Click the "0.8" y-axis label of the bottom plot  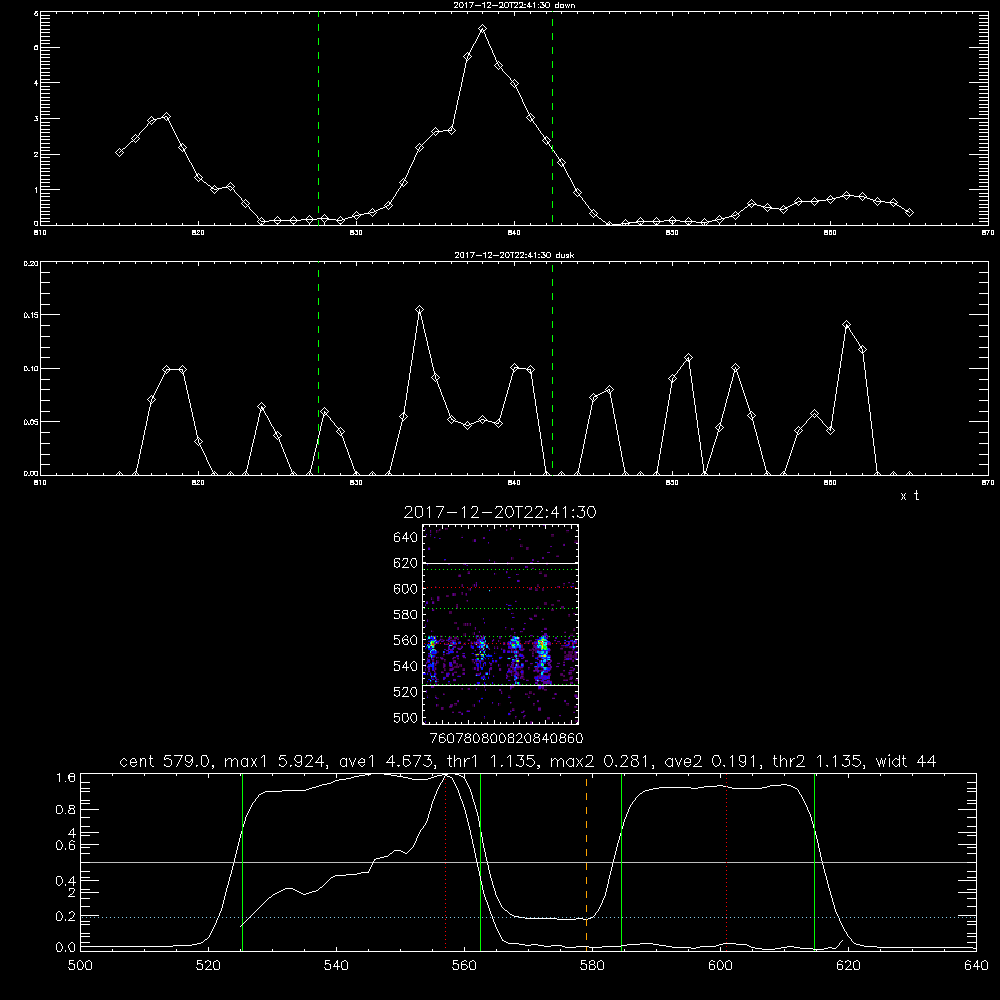tap(66, 810)
